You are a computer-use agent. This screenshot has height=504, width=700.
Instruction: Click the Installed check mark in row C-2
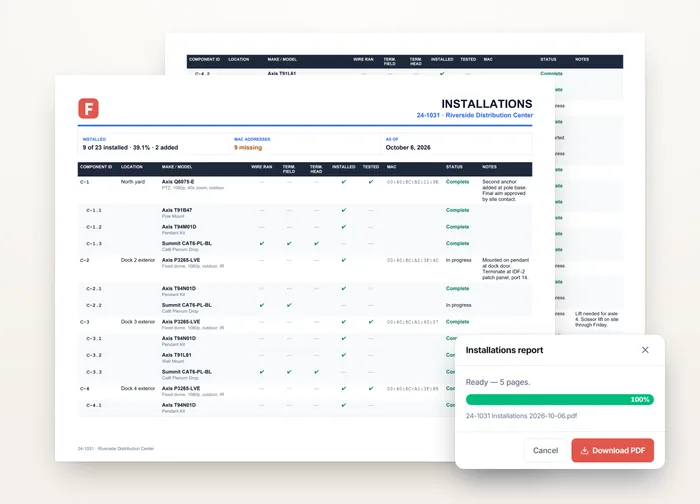(x=343, y=260)
